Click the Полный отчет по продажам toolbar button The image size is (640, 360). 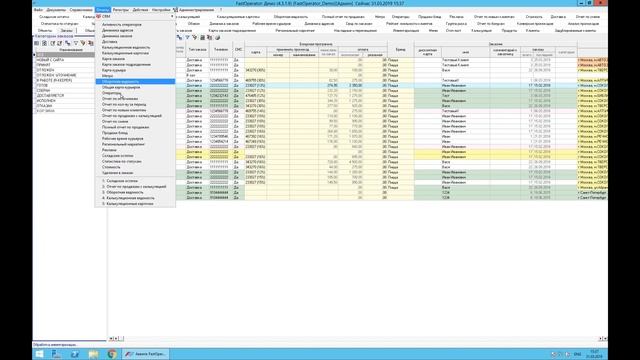tap(343, 17)
